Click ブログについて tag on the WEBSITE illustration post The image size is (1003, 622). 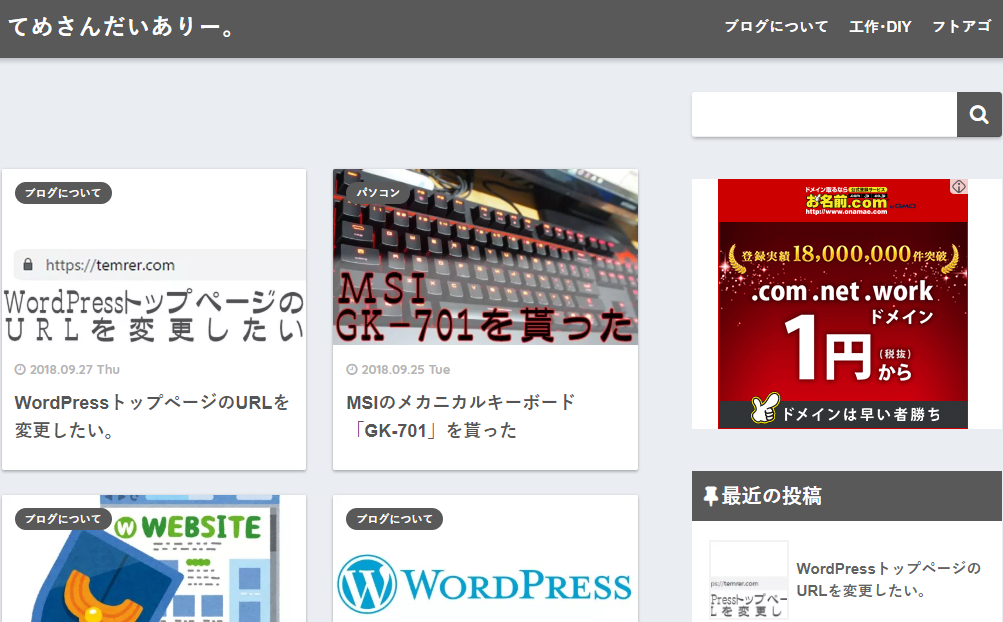pos(63,519)
